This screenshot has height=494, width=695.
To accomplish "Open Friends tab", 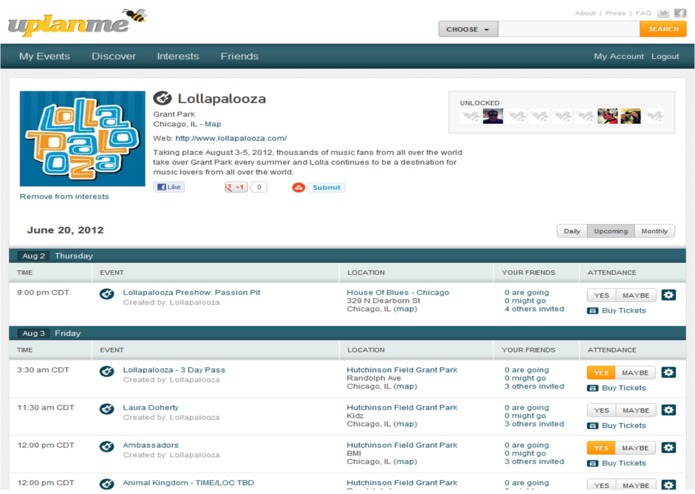I will point(239,56).
